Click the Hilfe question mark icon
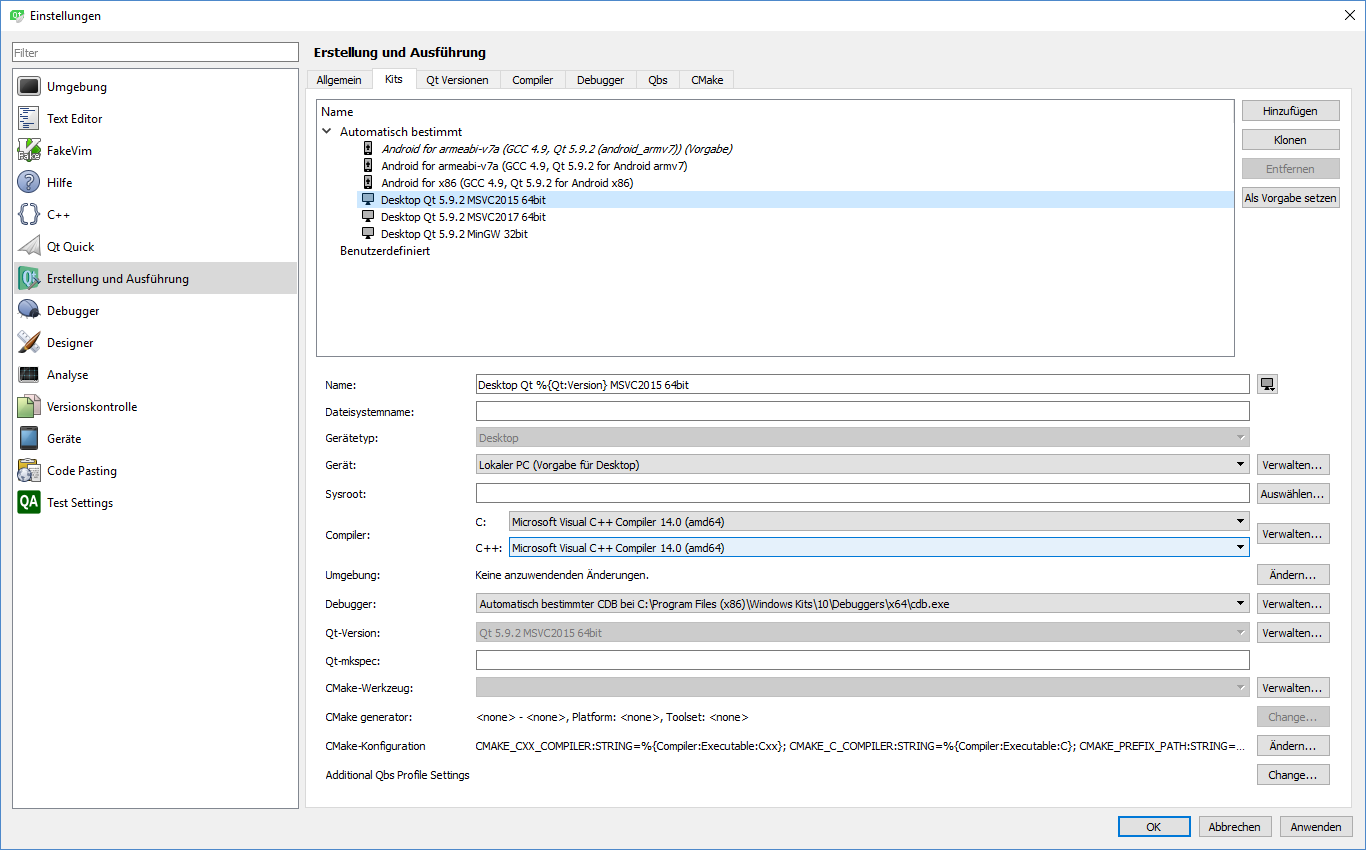The image size is (1366, 850). pos(29,183)
